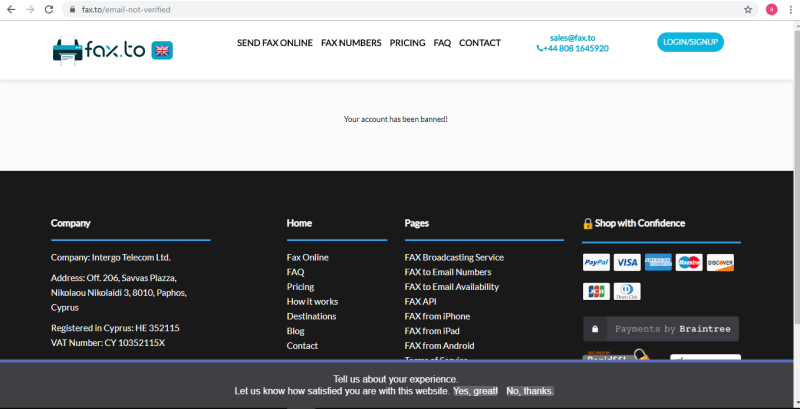Click Yes, great! in survey banner
This screenshot has height=409, width=800.
(476, 391)
